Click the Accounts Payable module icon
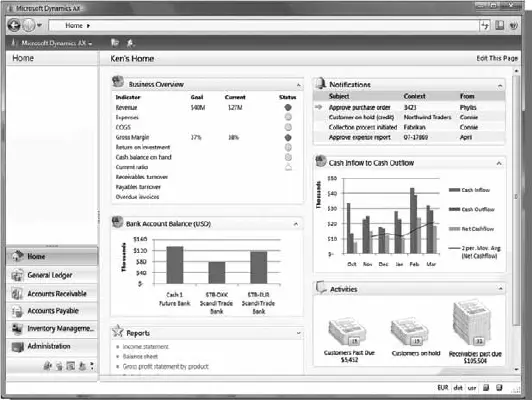Viewport: 532px width, 400px height. (x=17, y=311)
